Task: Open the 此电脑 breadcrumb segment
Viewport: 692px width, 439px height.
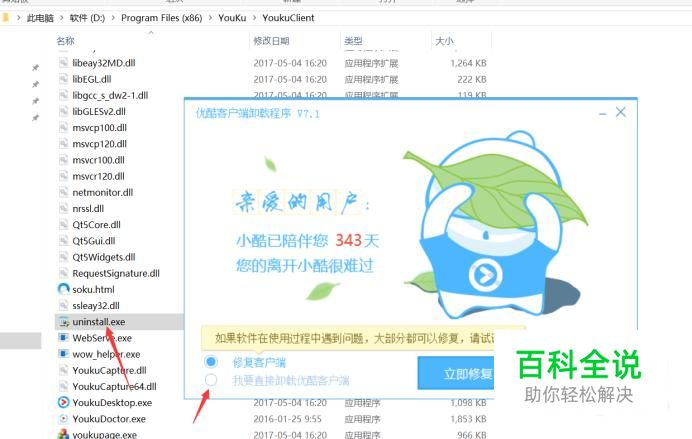Action: point(40,18)
